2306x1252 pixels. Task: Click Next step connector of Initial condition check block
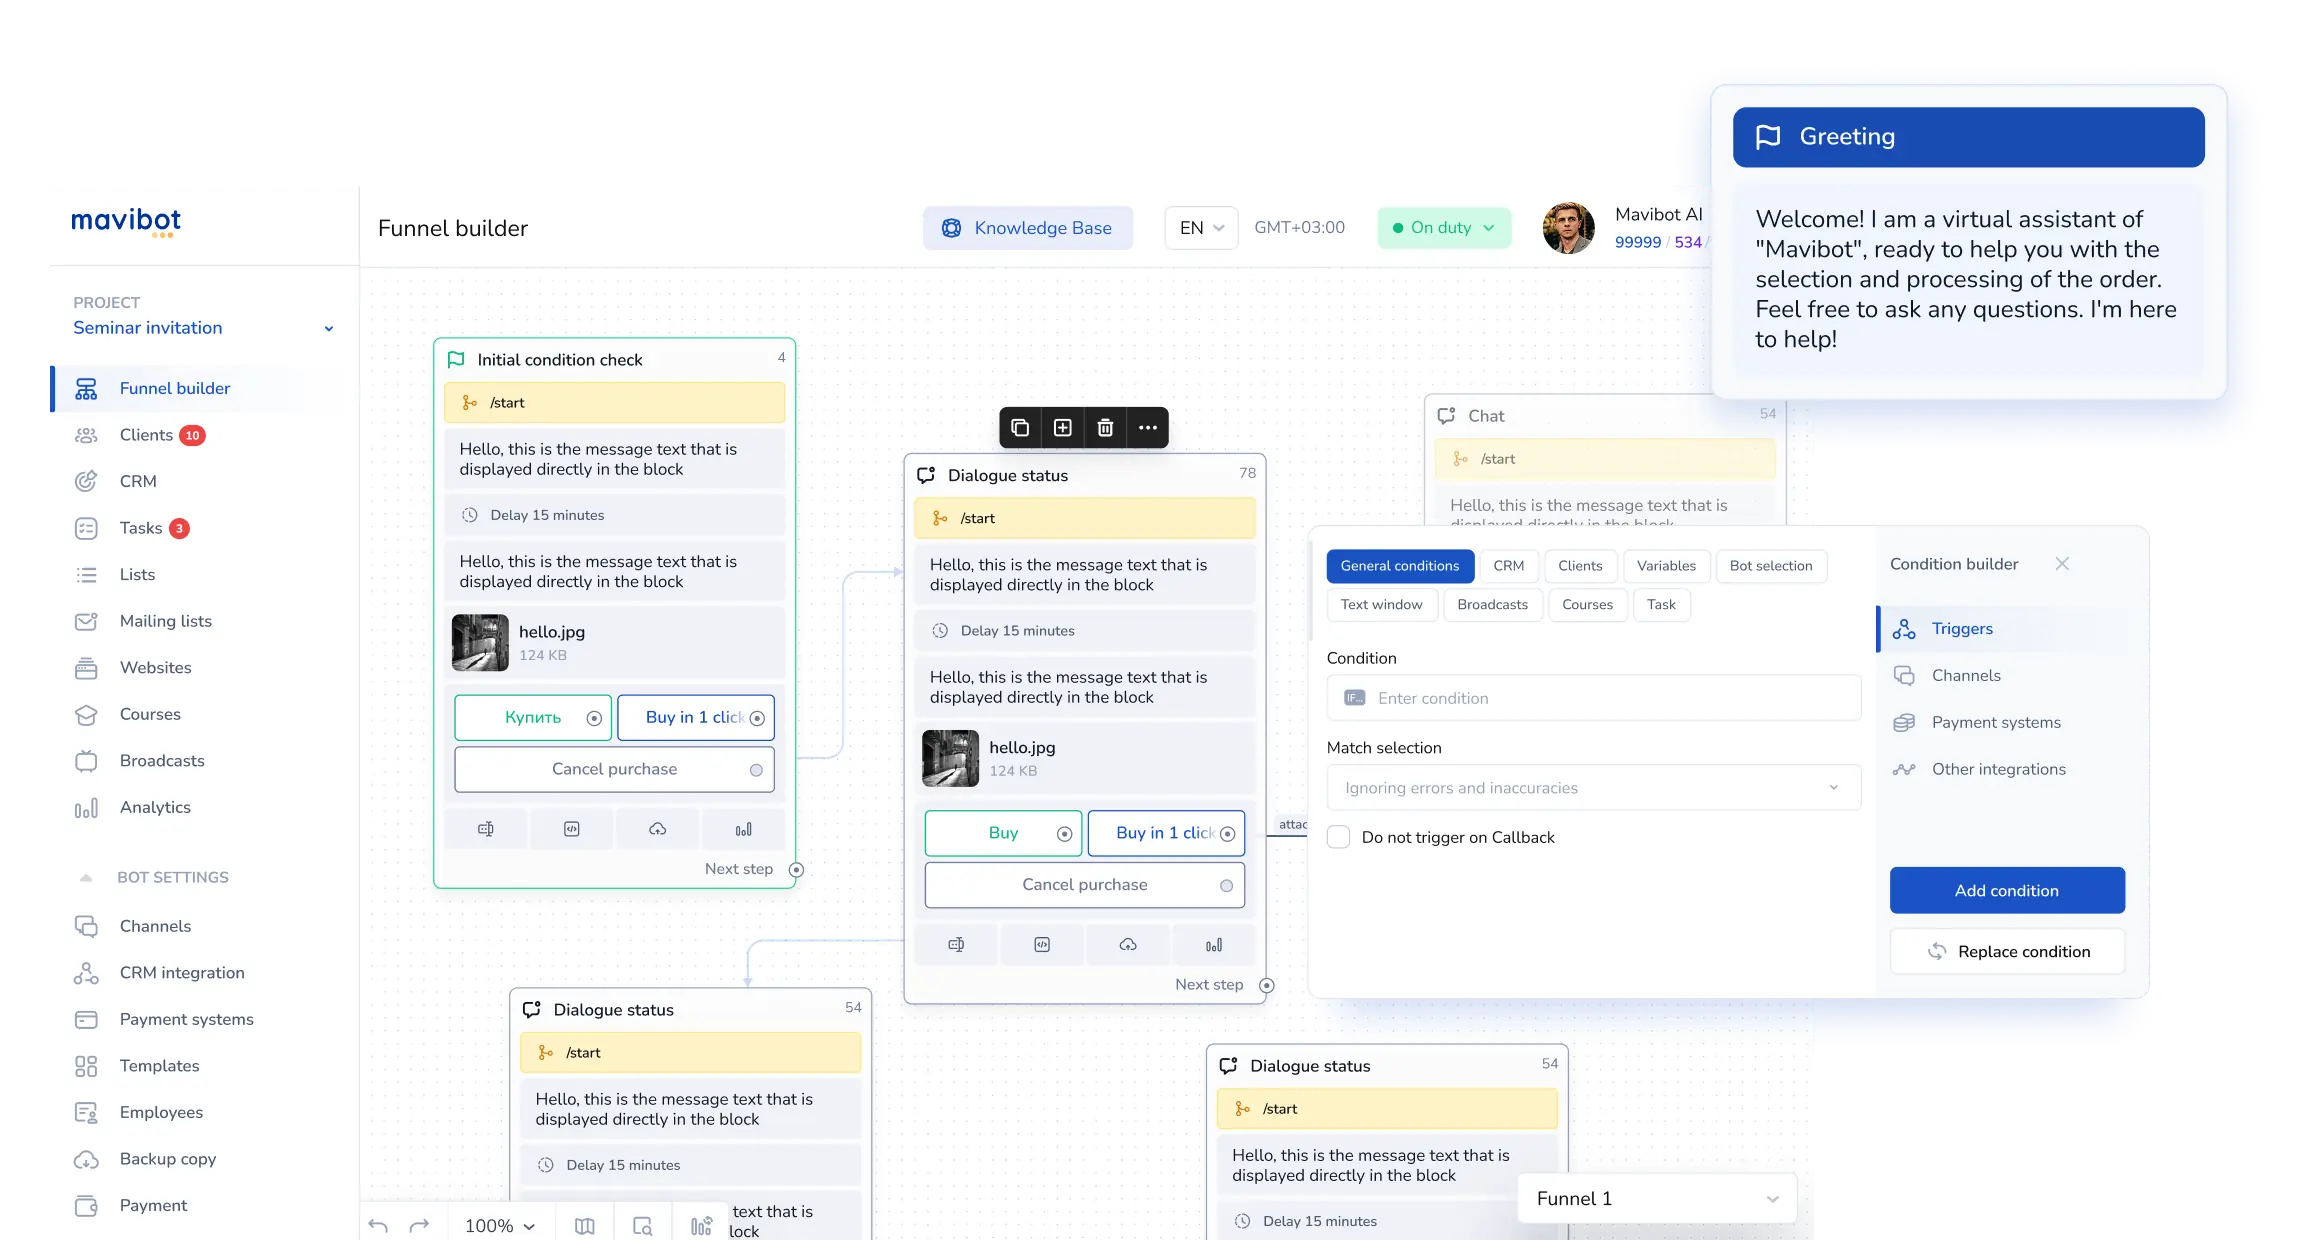coord(796,870)
